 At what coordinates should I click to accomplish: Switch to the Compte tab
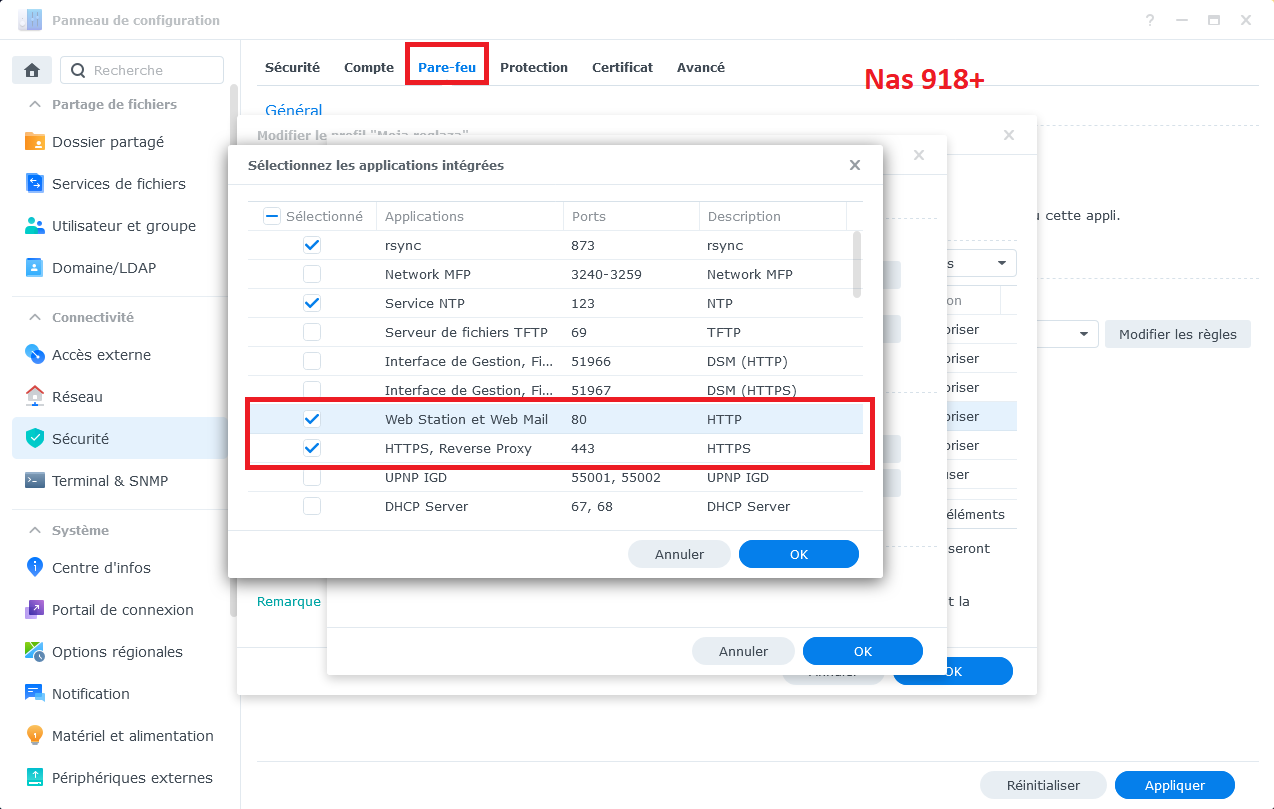pos(369,67)
